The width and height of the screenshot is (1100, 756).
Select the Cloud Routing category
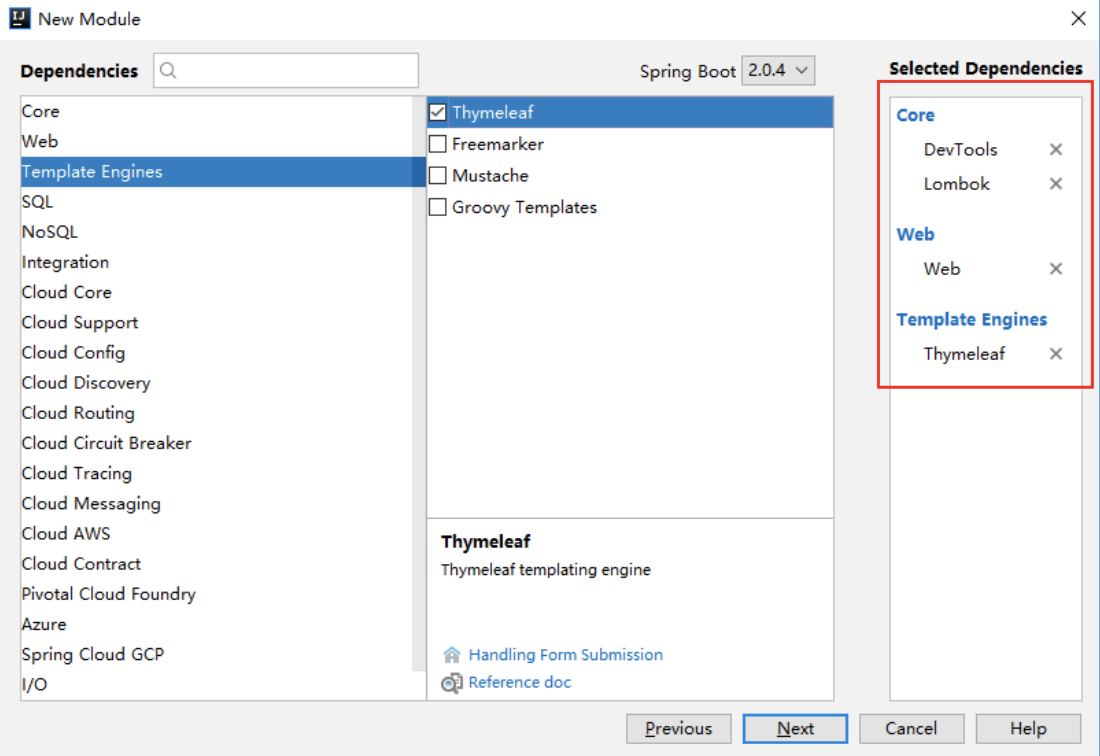pyautogui.click(x=217, y=413)
